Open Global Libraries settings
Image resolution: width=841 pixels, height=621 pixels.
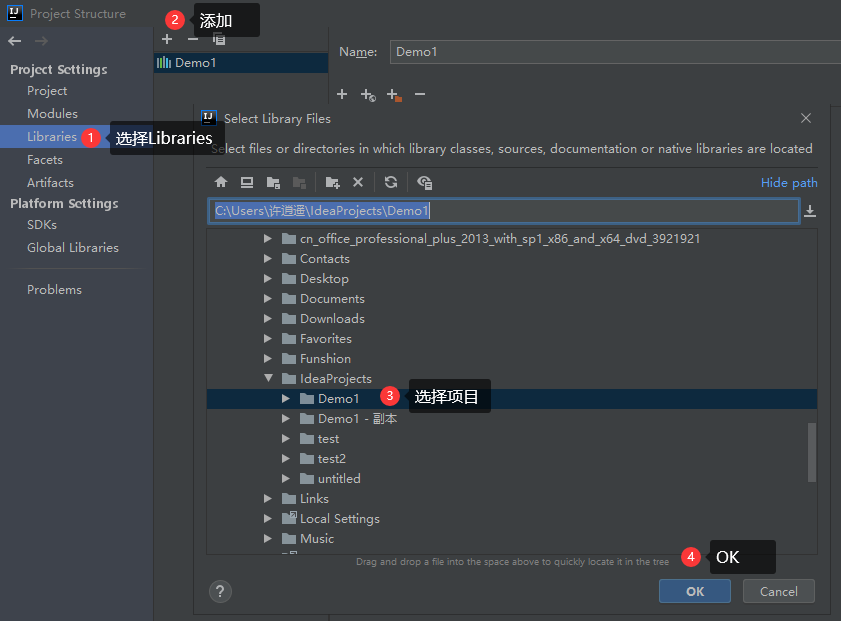[73, 248]
